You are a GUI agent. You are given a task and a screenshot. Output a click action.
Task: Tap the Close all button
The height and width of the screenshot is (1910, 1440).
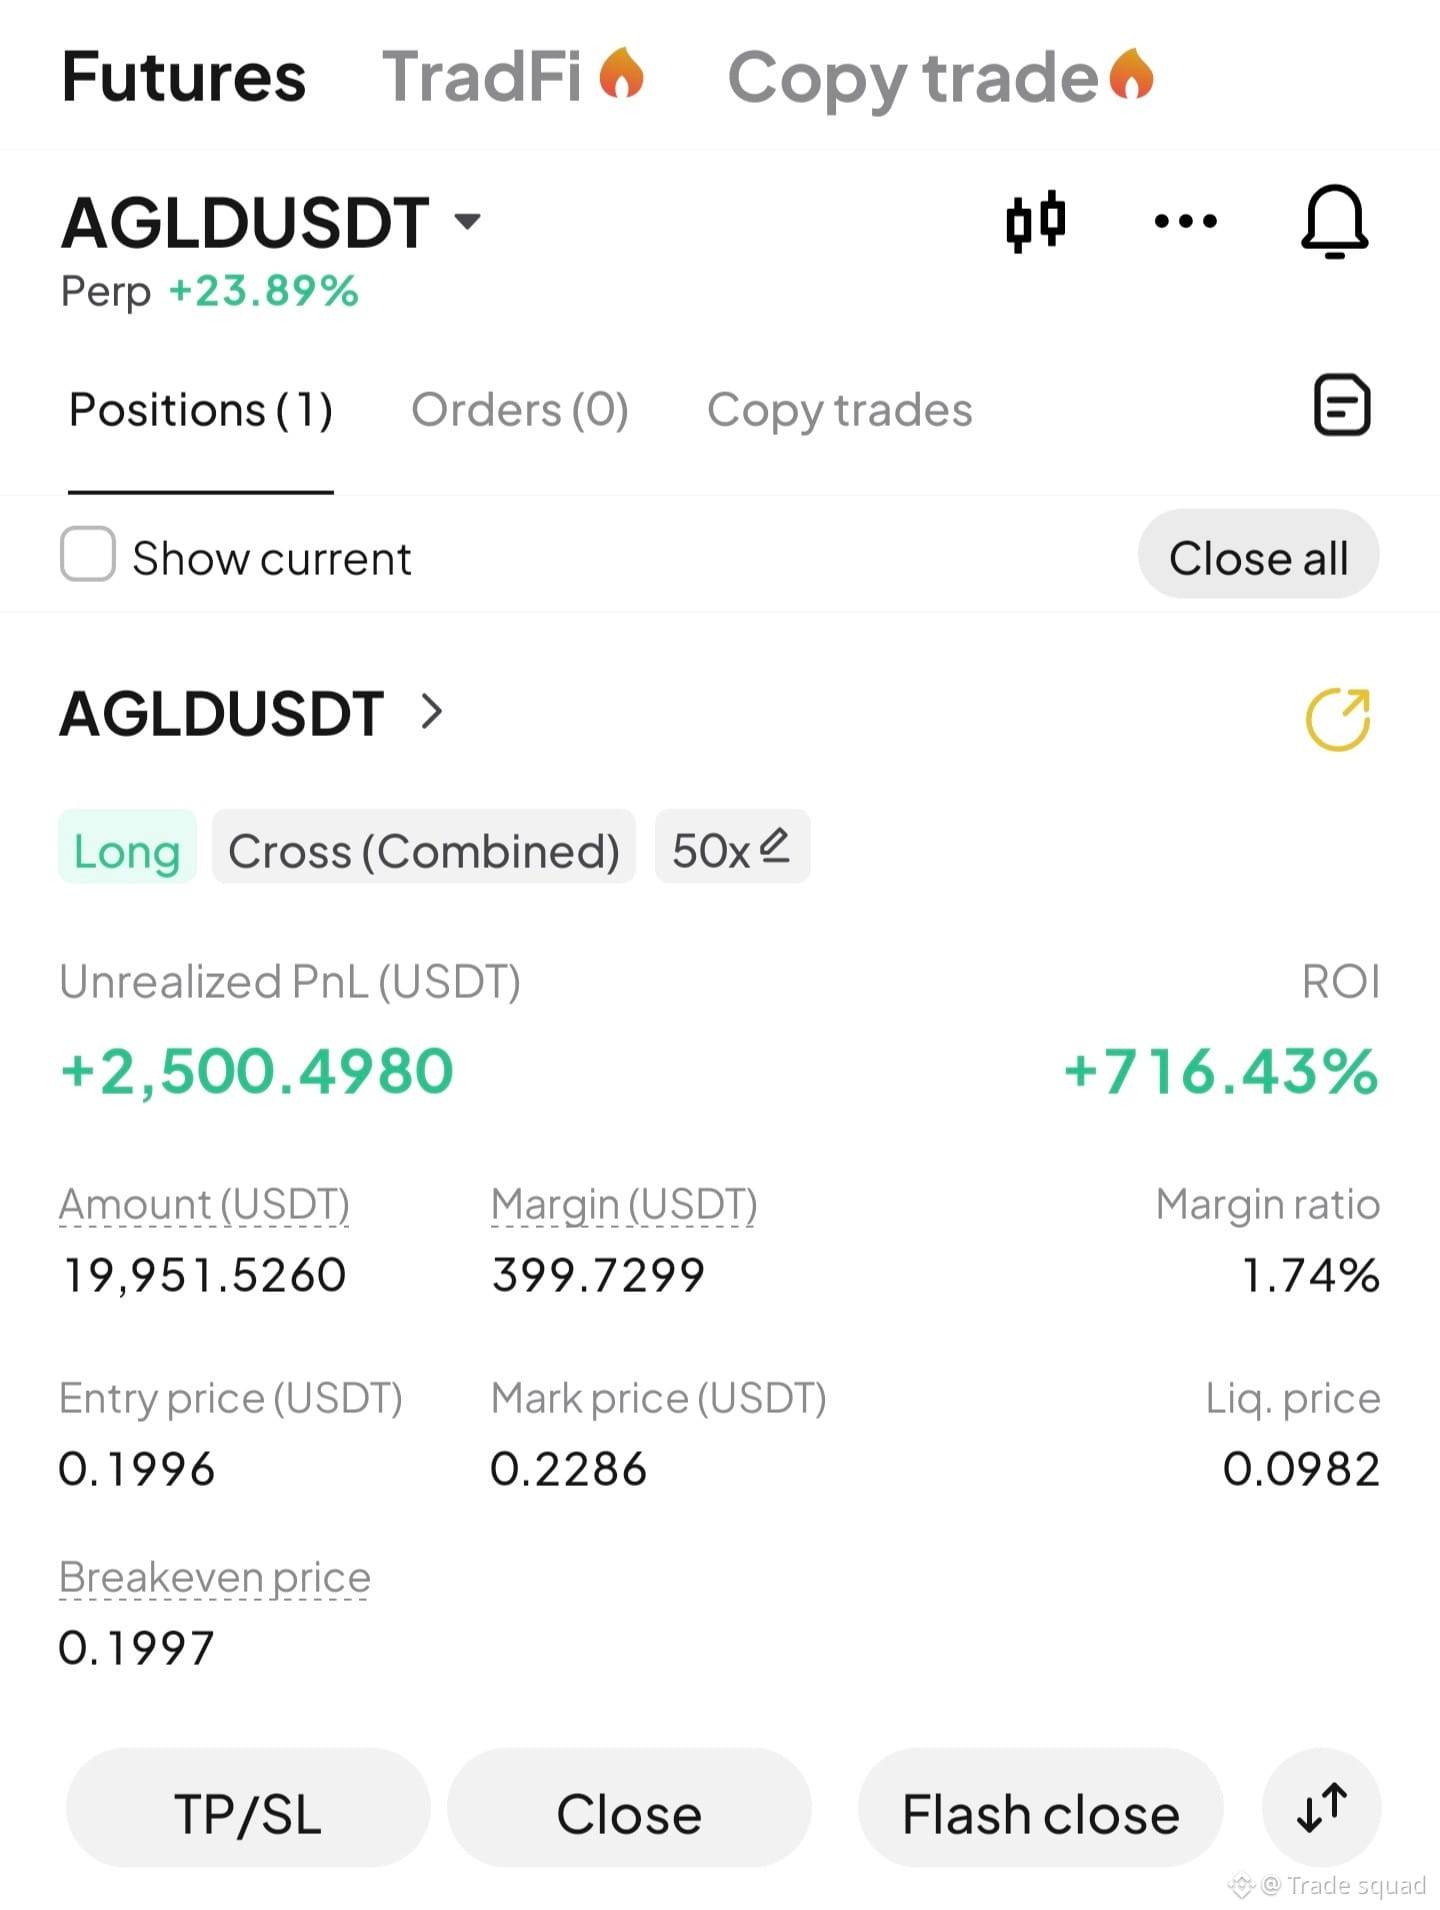(1259, 554)
